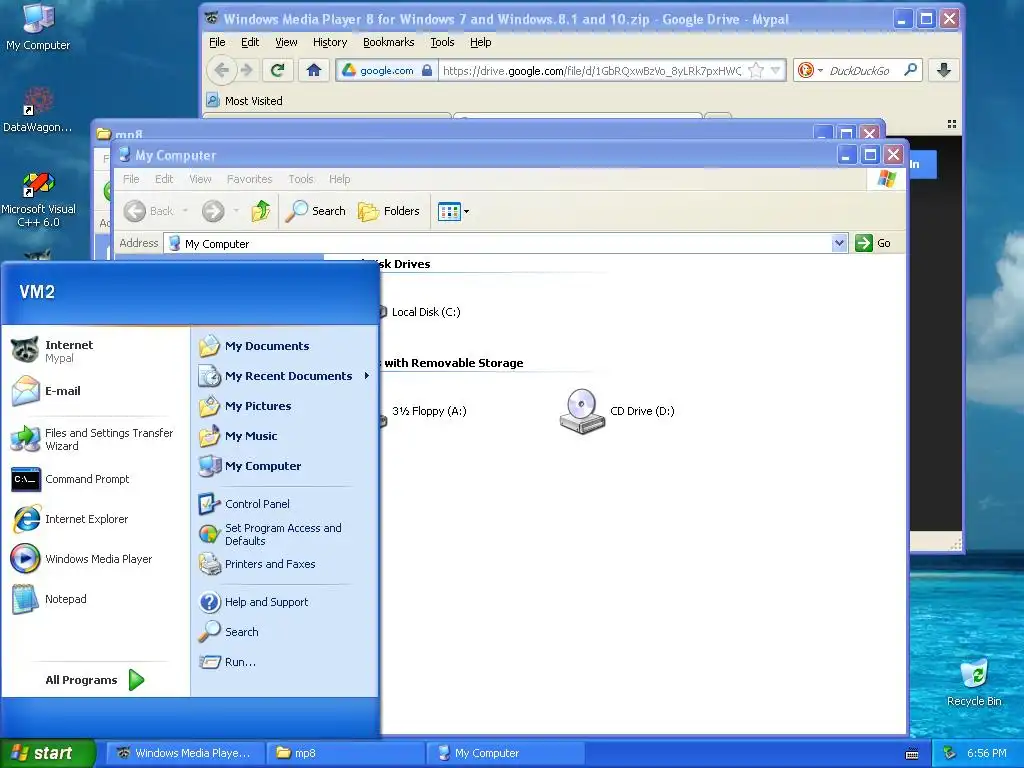Open search engine dropdown next to DuckDuckGo

point(820,71)
